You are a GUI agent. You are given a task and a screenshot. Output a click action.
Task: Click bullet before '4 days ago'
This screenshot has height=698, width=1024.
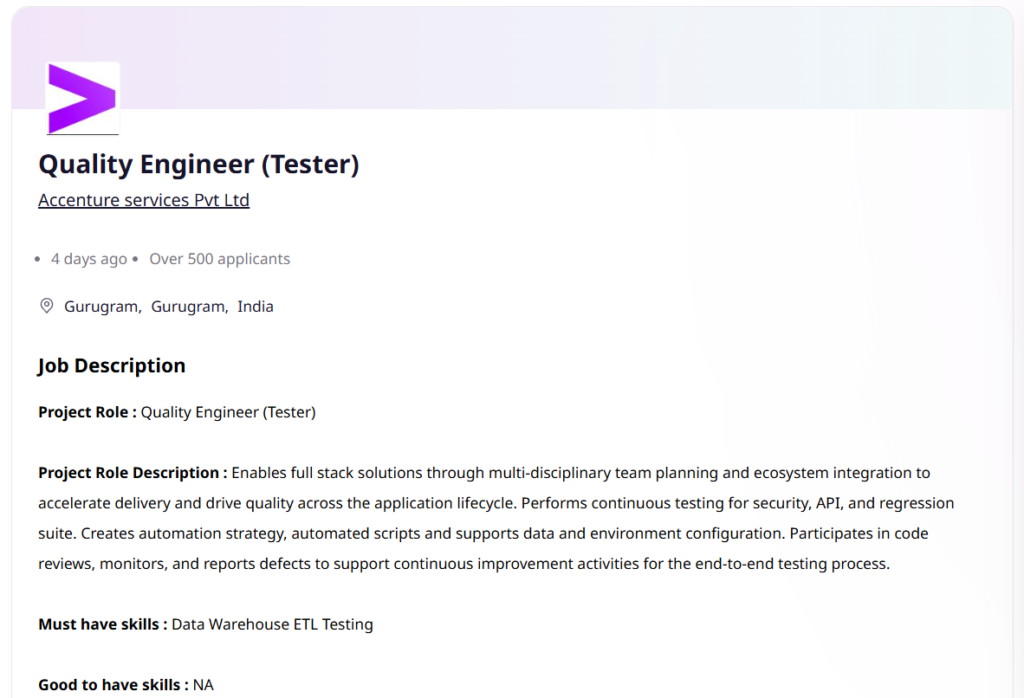click(x=37, y=259)
